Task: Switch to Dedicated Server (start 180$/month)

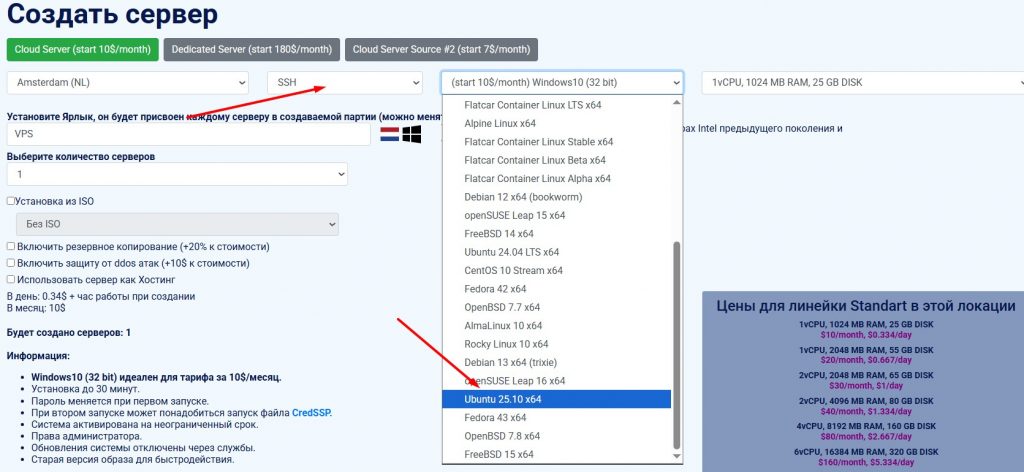Action: pos(251,49)
